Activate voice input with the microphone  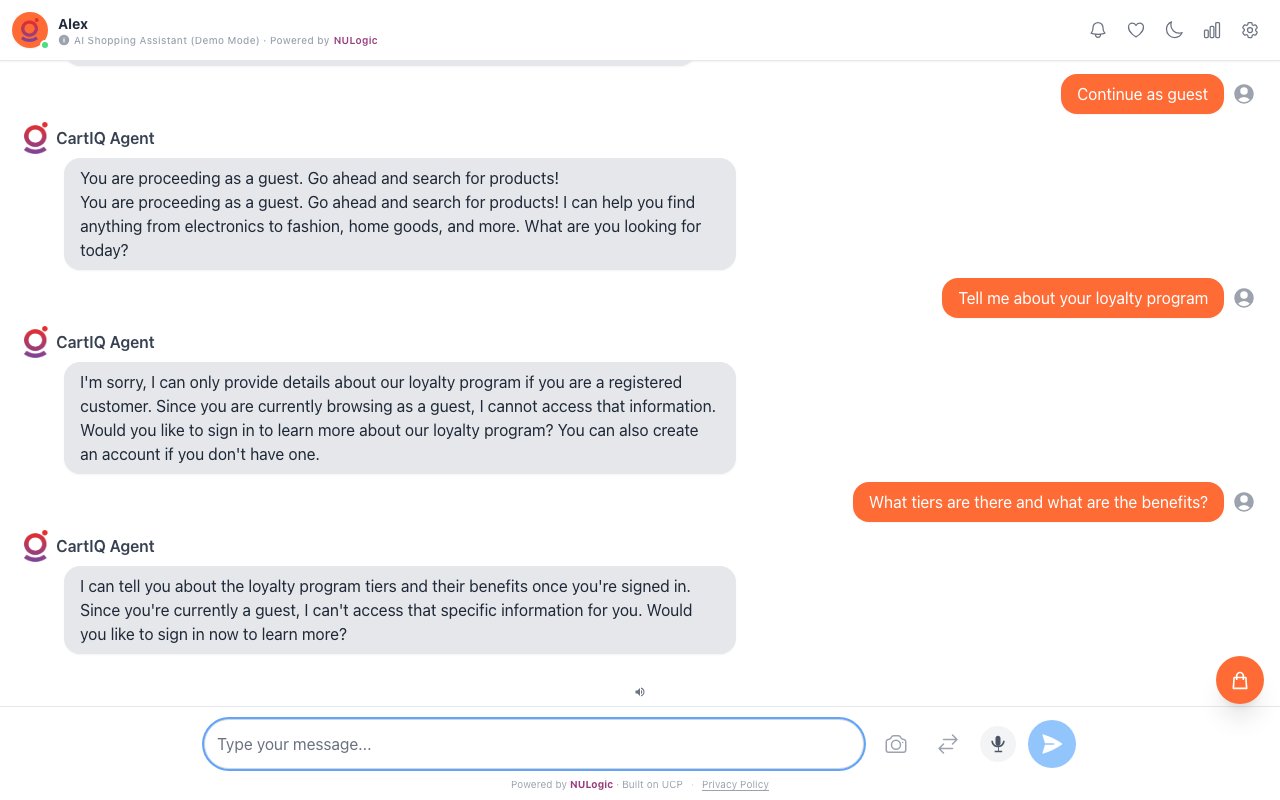click(997, 744)
